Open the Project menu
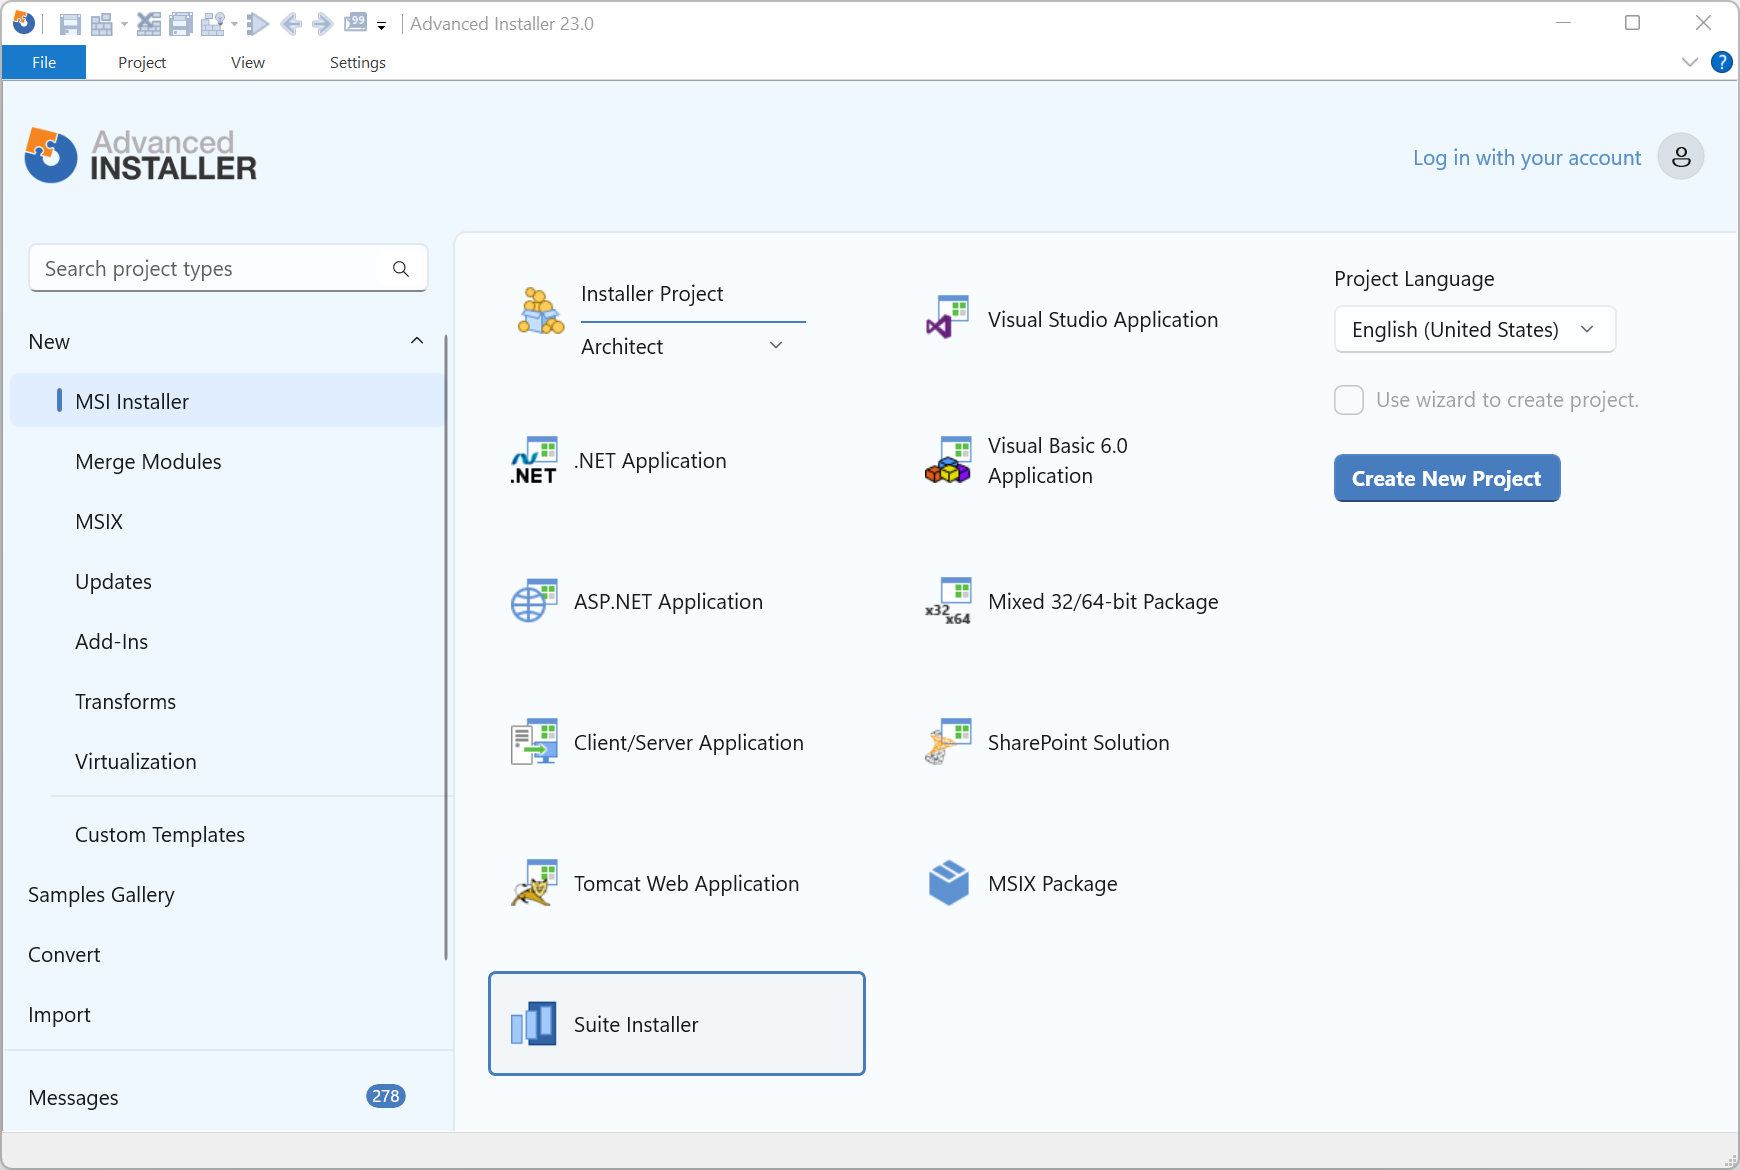Viewport: 1740px width, 1170px height. coord(142,62)
